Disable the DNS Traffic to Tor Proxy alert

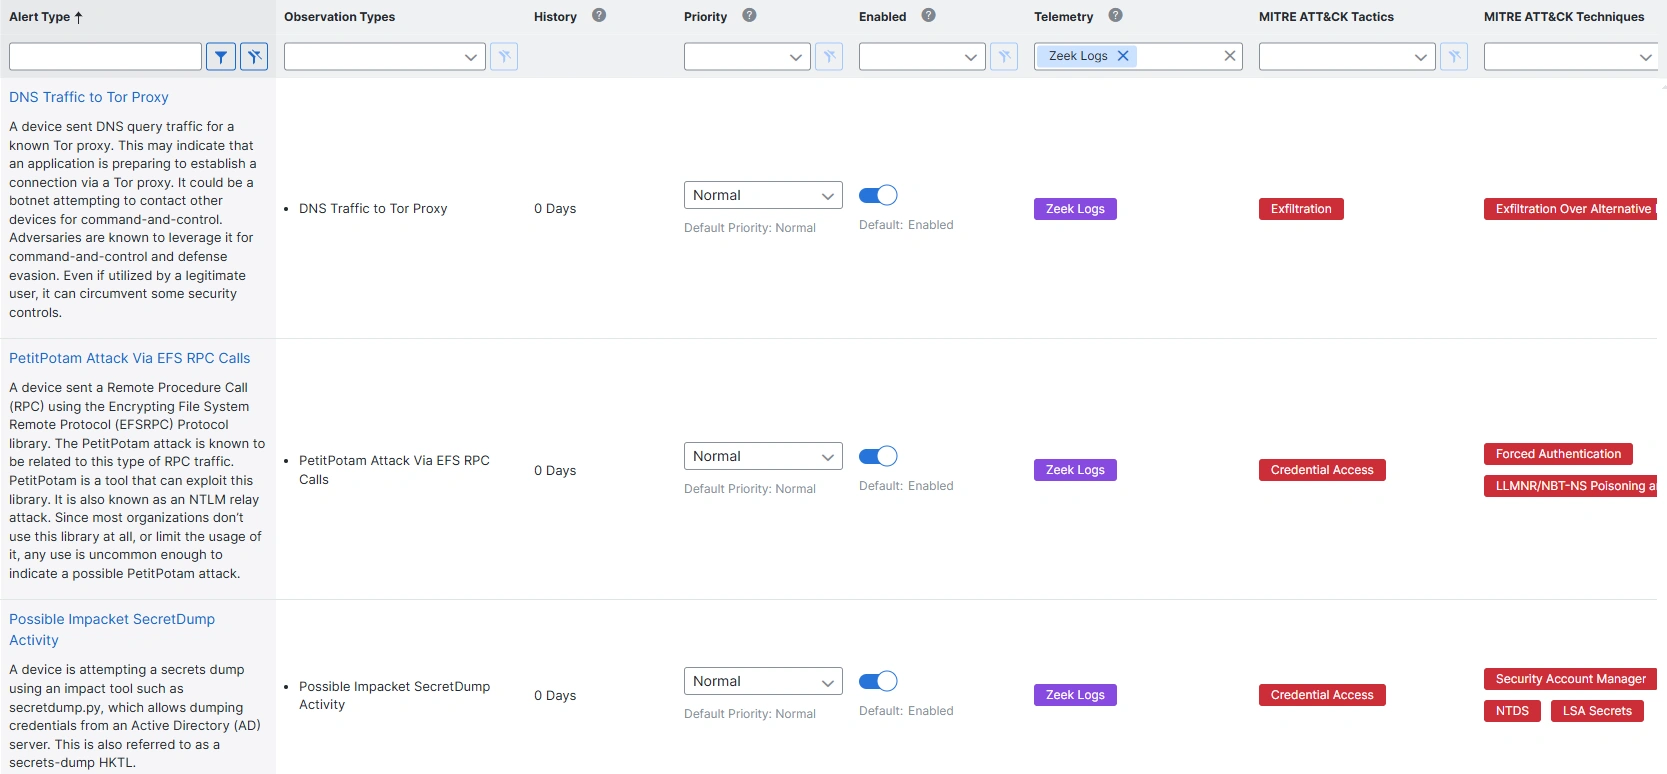pyautogui.click(x=878, y=195)
